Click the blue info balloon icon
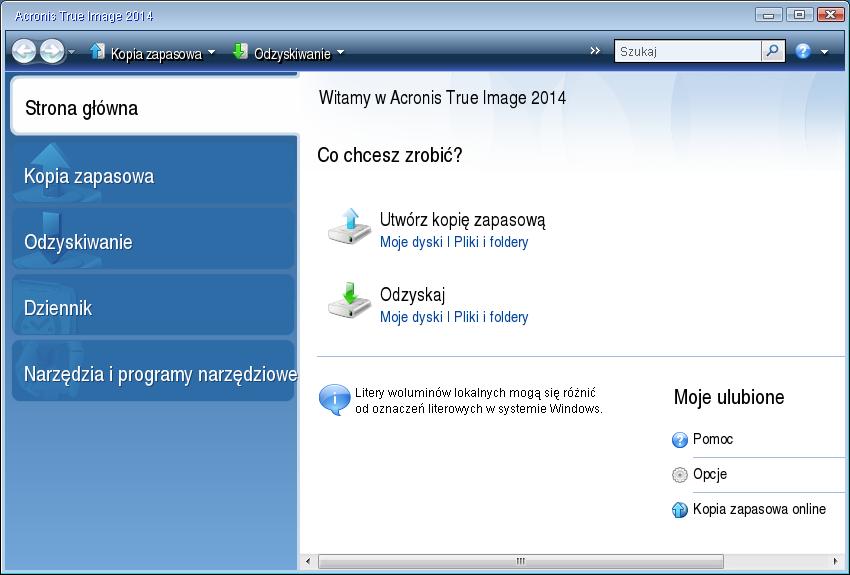 click(x=334, y=400)
